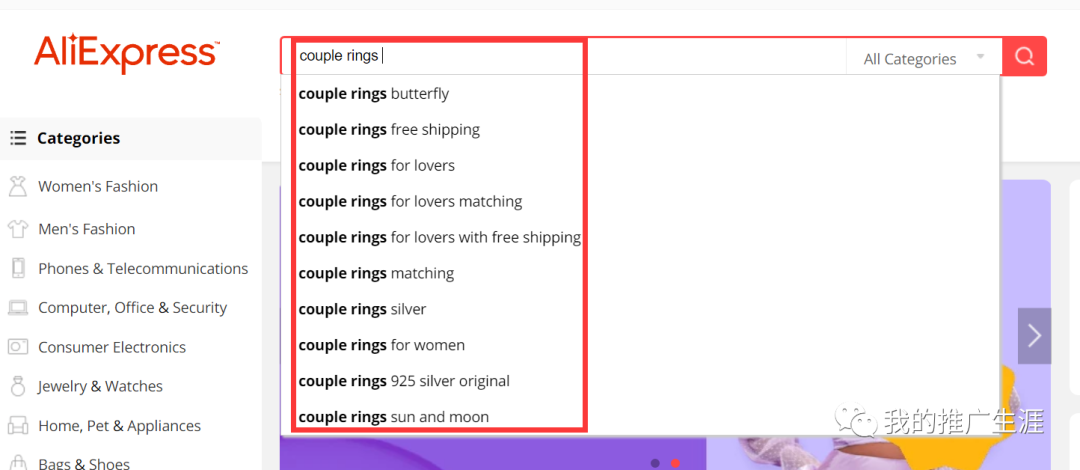Advance banner with next arrow
Image resolution: width=1080 pixels, height=470 pixels.
point(1034,336)
